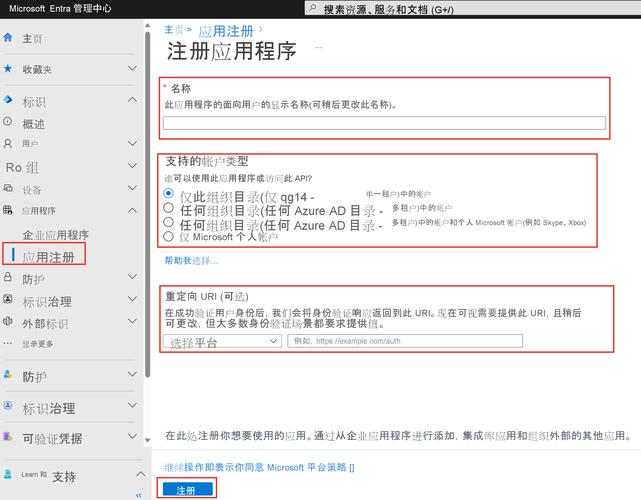Viewport: 641px width, 500px height.
Task: Select 仅此组织目录 single-tenant radio option
Action: coord(168,193)
